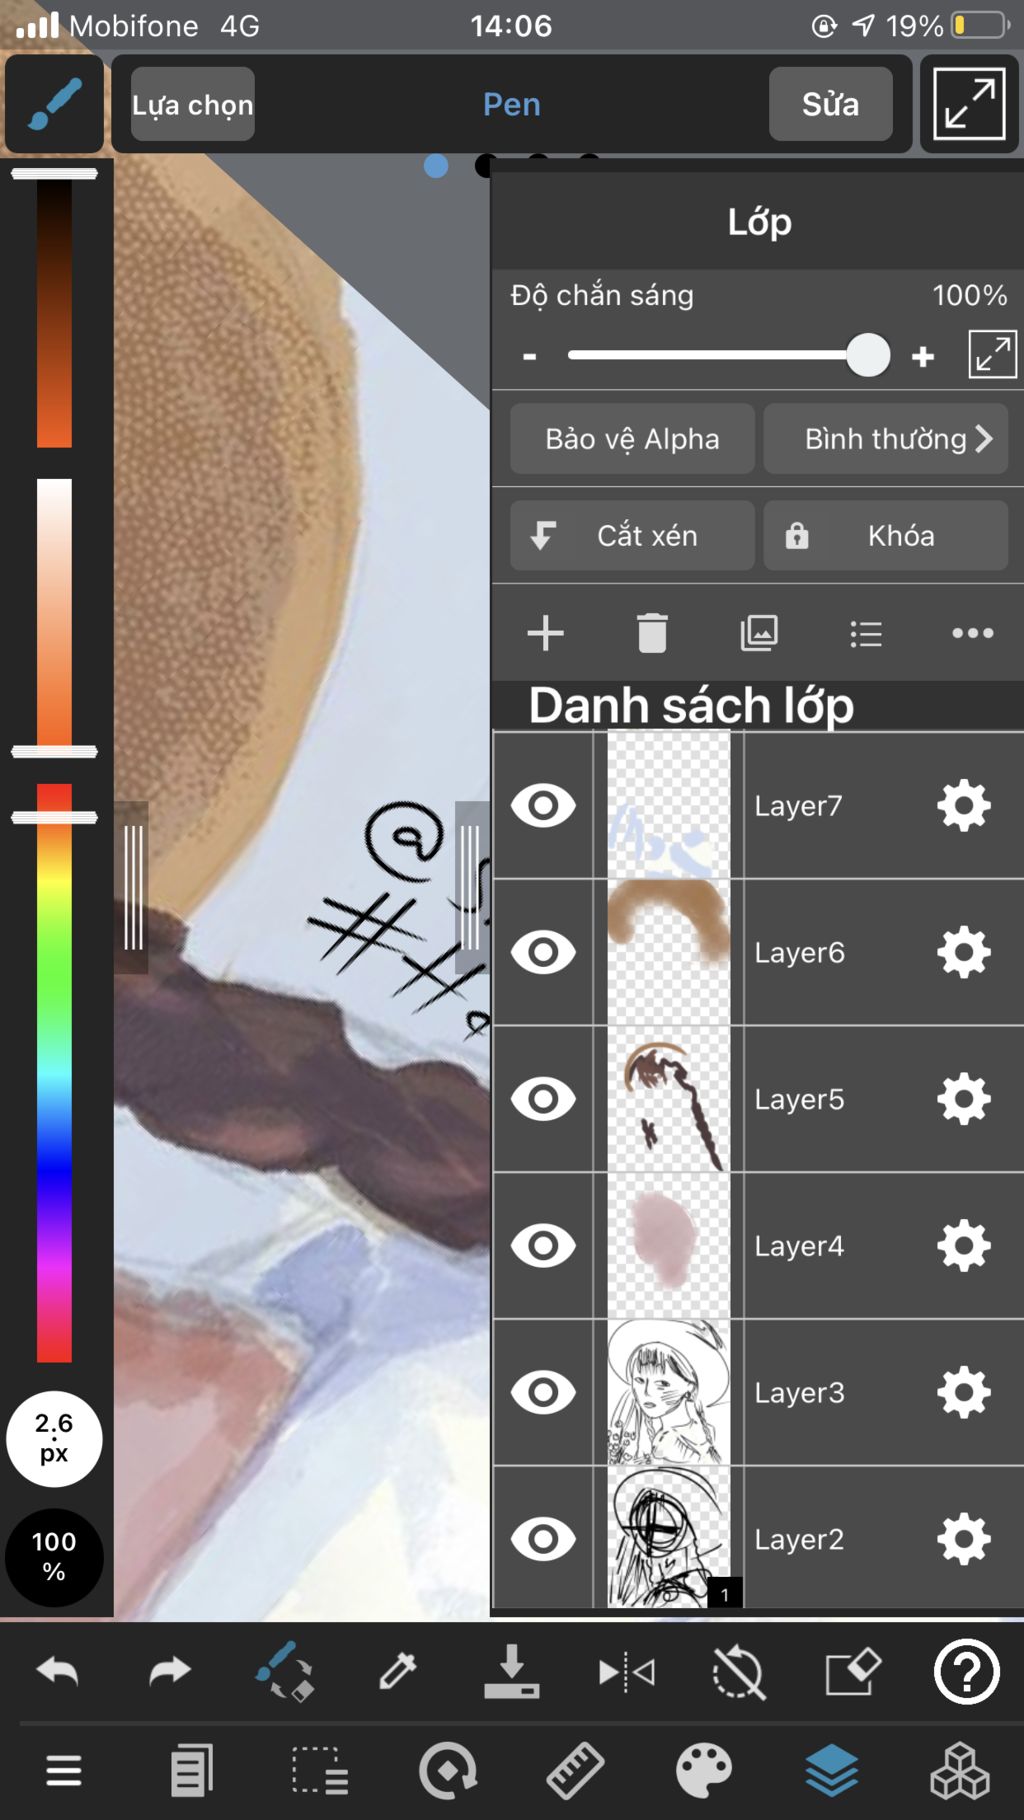Open the ruler tool icon
Viewport: 1024px width, 1820px height.
575,1771
